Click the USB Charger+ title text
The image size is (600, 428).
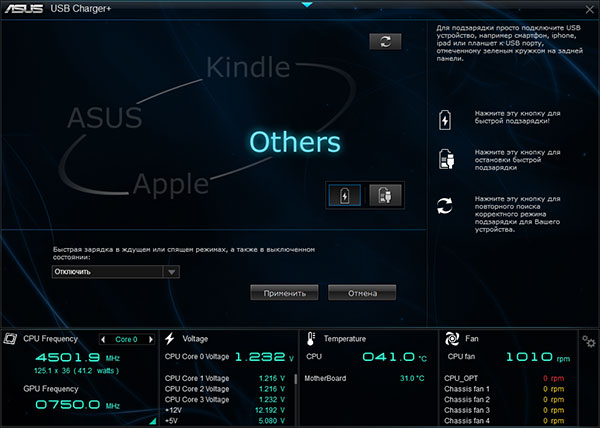tap(81, 8)
